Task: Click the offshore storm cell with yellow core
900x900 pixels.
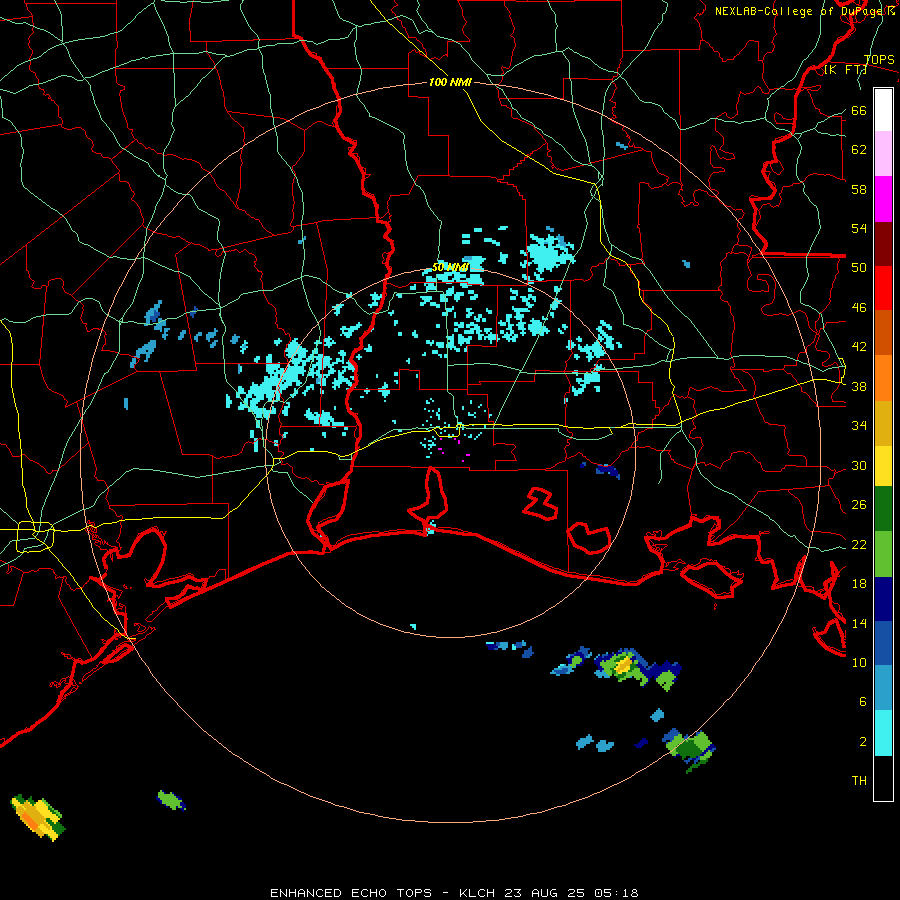Action: click(x=623, y=665)
